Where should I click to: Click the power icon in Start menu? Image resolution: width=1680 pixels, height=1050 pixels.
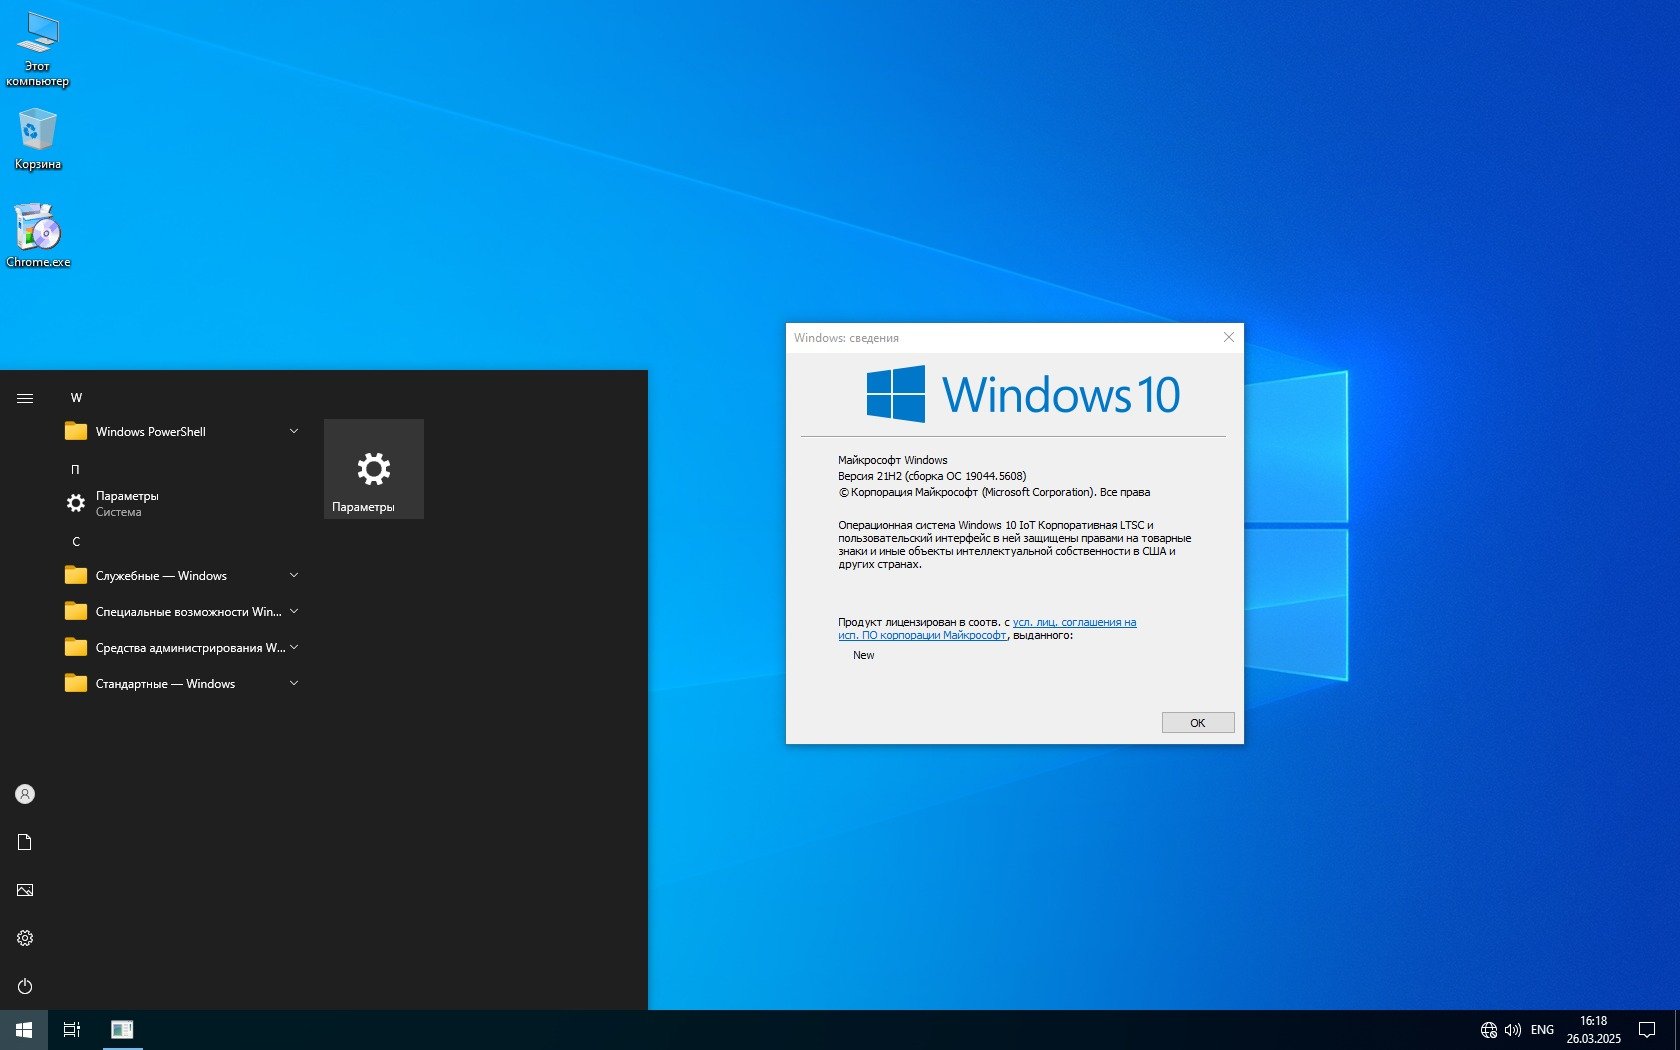[x=25, y=986]
